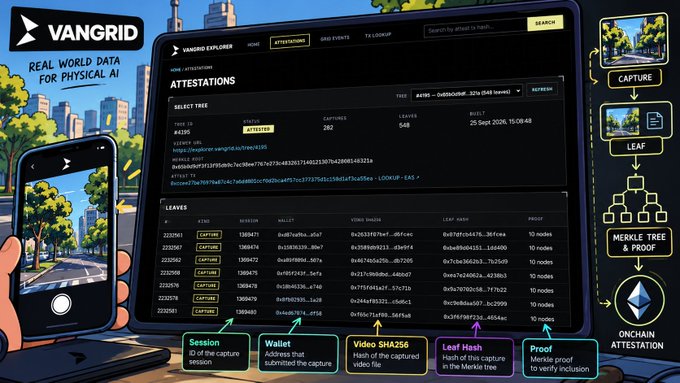Click wallet address 0xd87ea9ba...a5a7
This screenshot has height=383, width=680.
click(x=300, y=235)
